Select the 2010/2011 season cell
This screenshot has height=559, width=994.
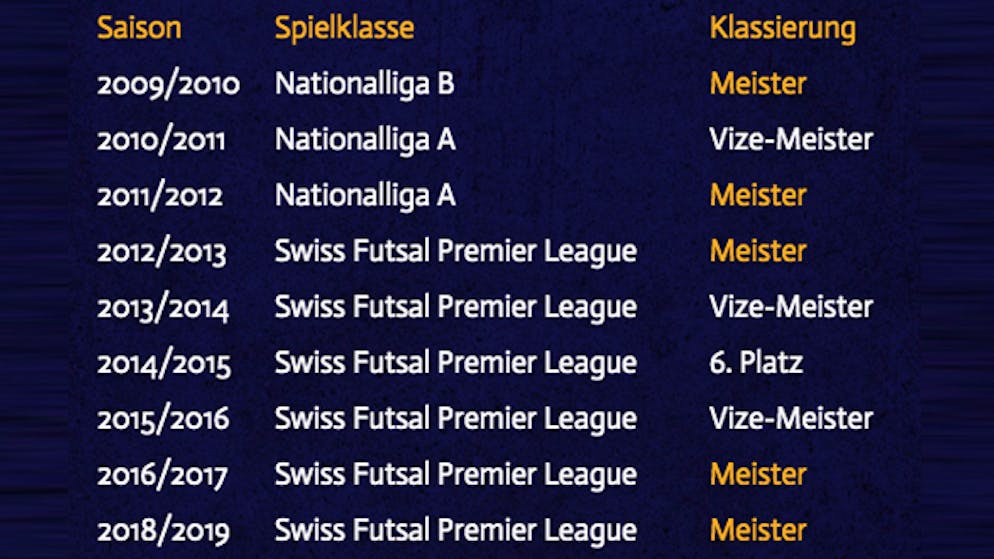[161, 140]
